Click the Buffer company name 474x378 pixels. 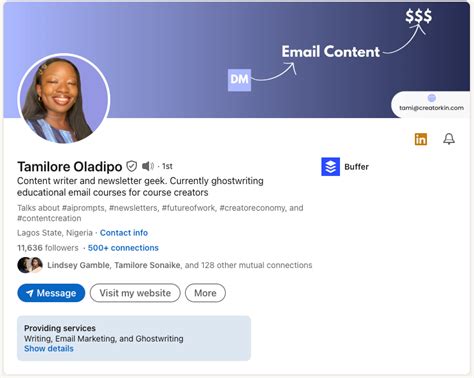point(356,167)
